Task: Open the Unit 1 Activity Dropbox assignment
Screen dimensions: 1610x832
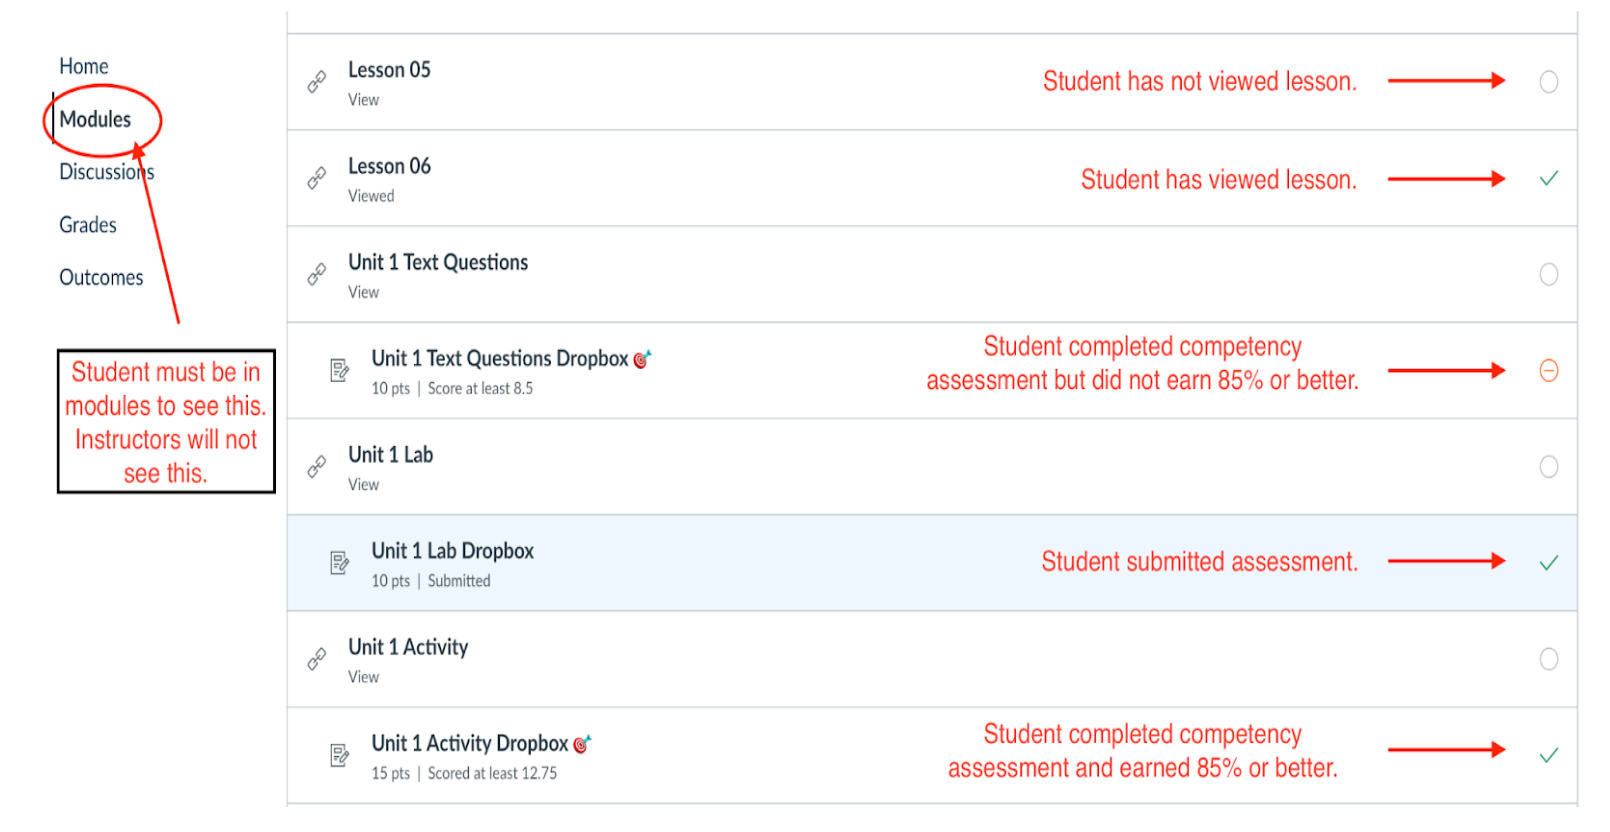Action: pos(469,744)
